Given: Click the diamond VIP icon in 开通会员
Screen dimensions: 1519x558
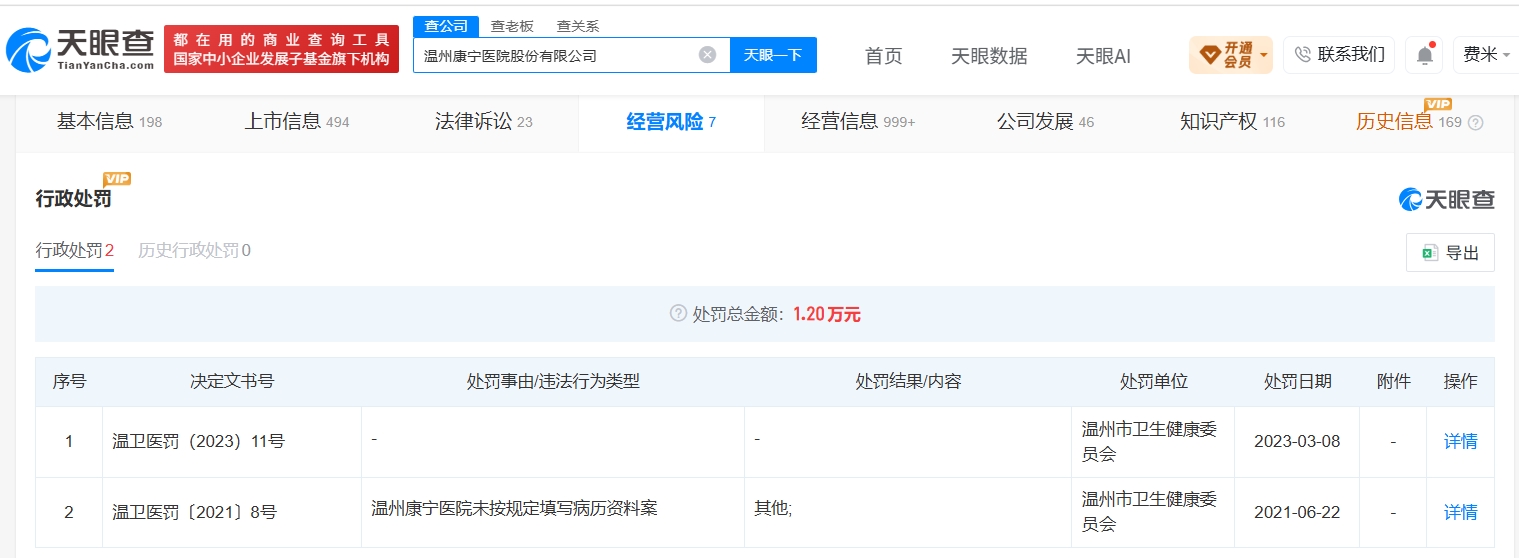Looking at the screenshot, I should [x=1210, y=54].
